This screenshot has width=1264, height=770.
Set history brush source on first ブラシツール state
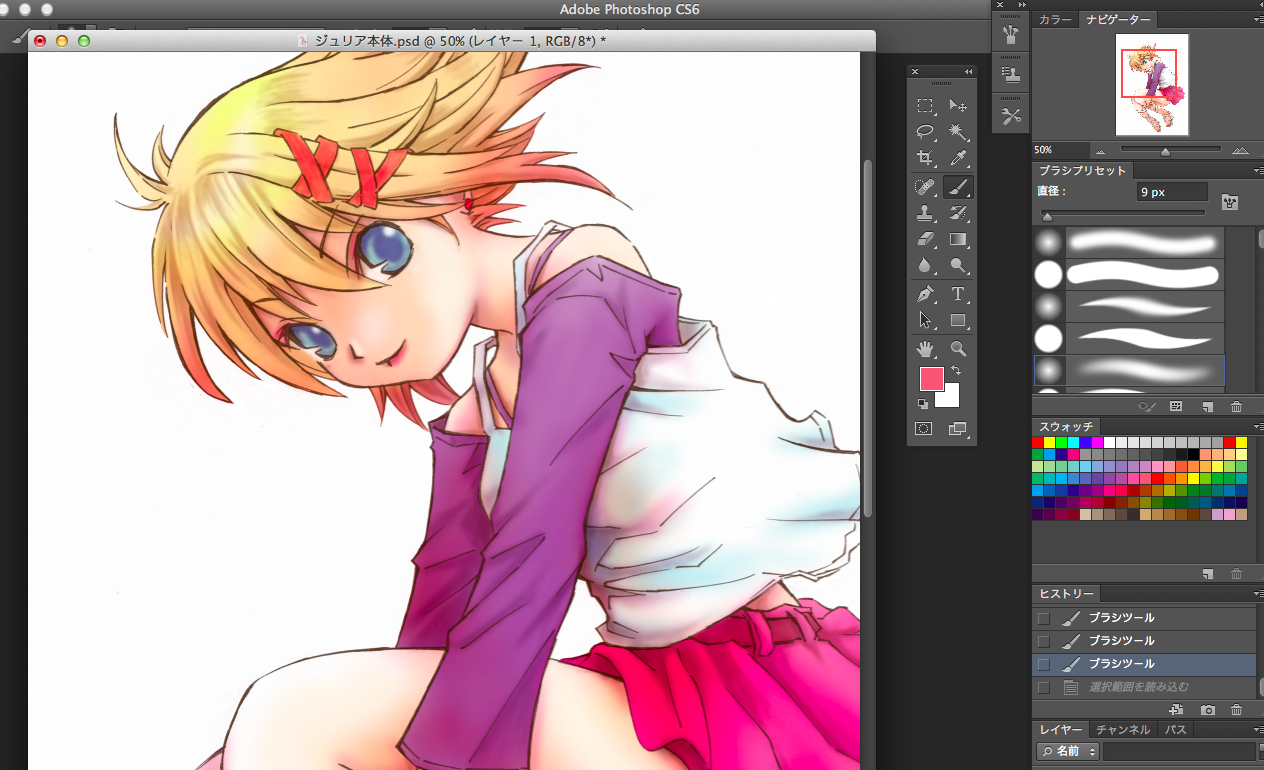click(x=1044, y=618)
